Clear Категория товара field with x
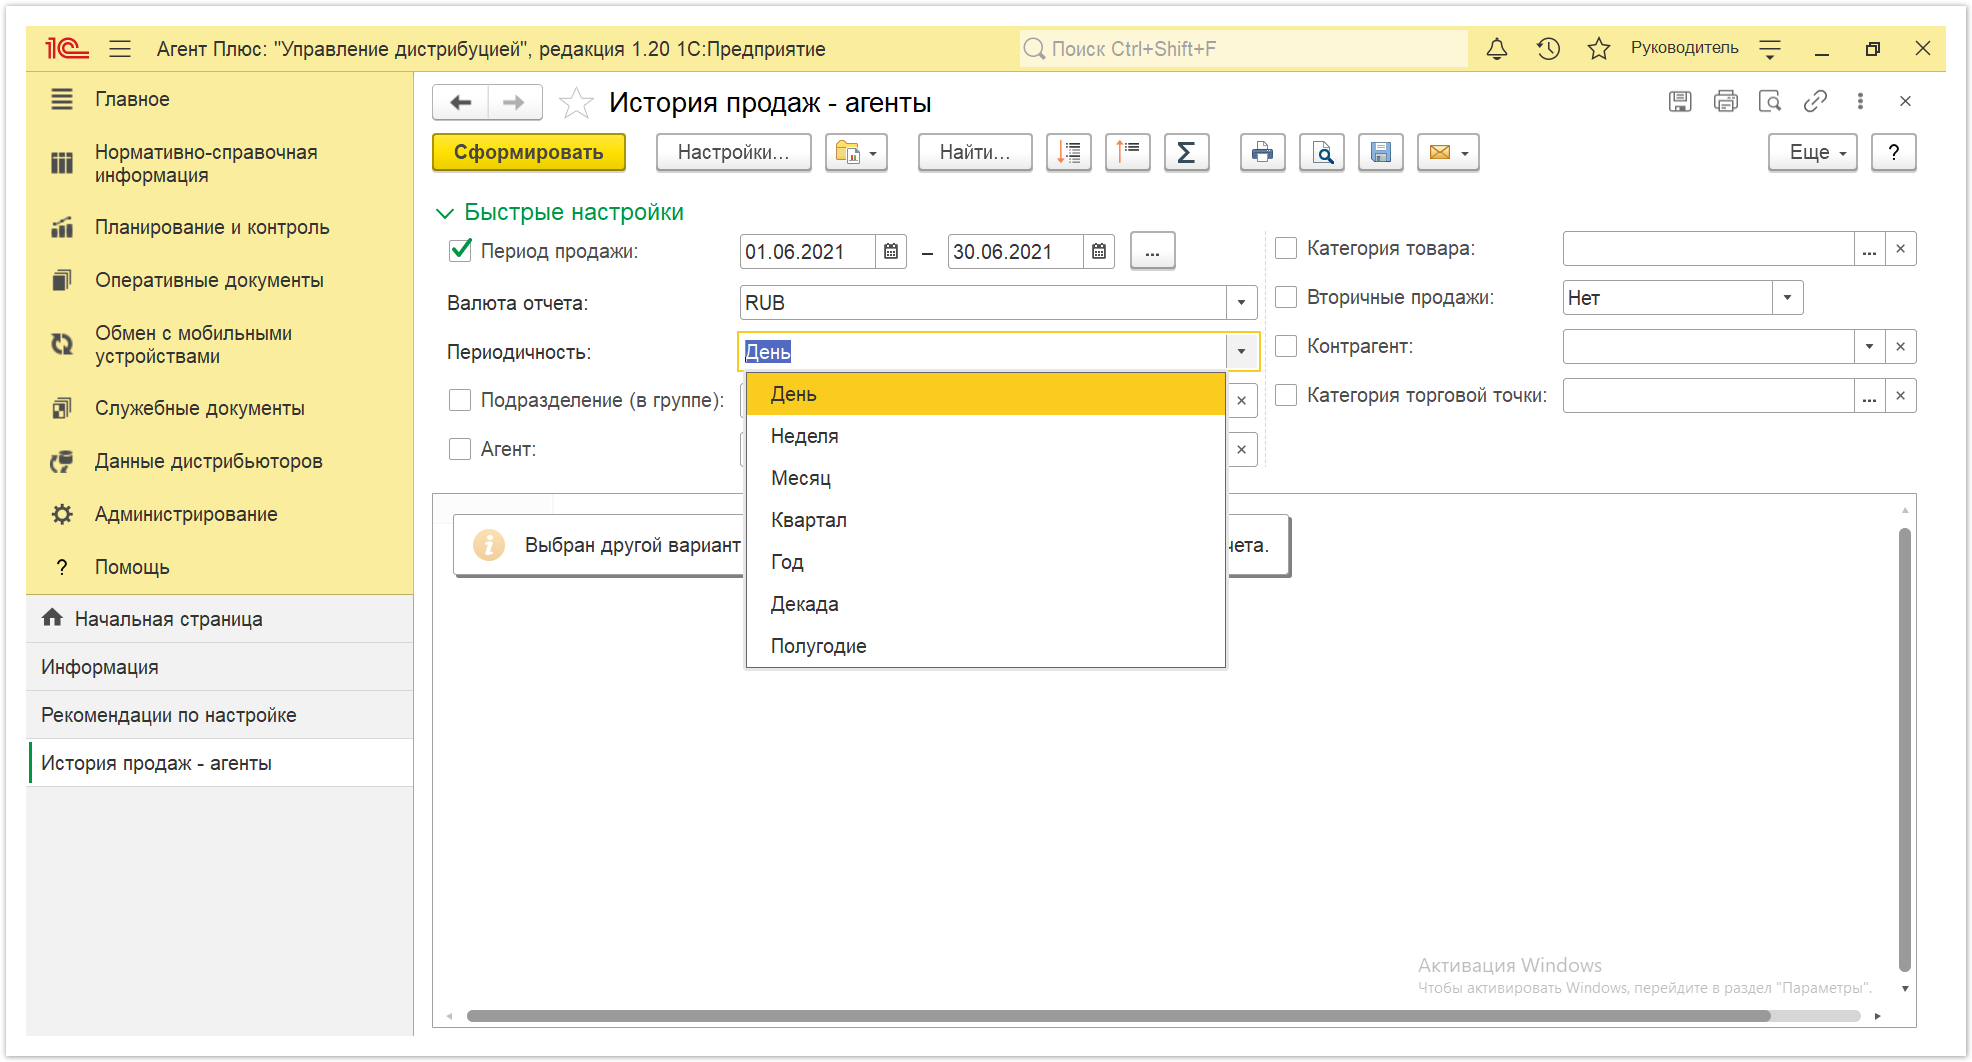This screenshot has width=1972, height=1062. click(x=1900, y=248)
